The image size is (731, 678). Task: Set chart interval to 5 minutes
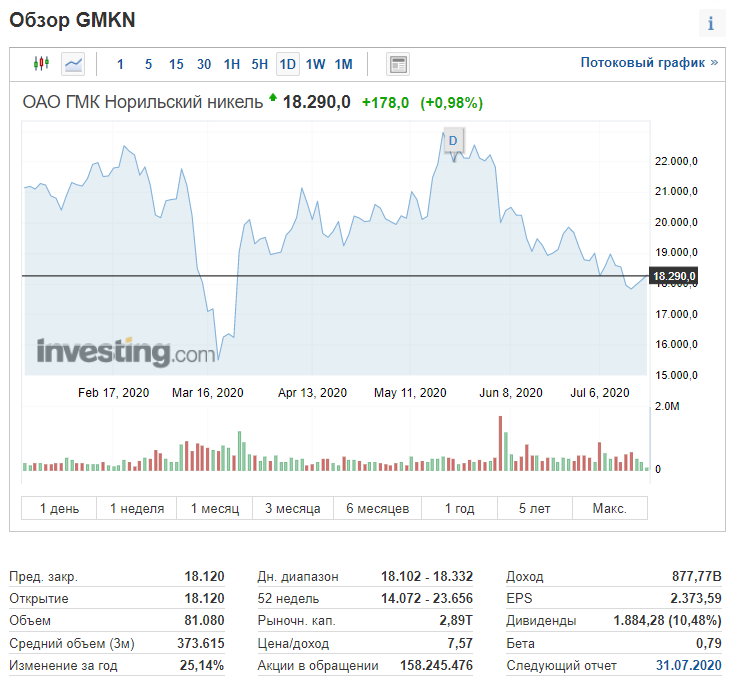[148, 64]
